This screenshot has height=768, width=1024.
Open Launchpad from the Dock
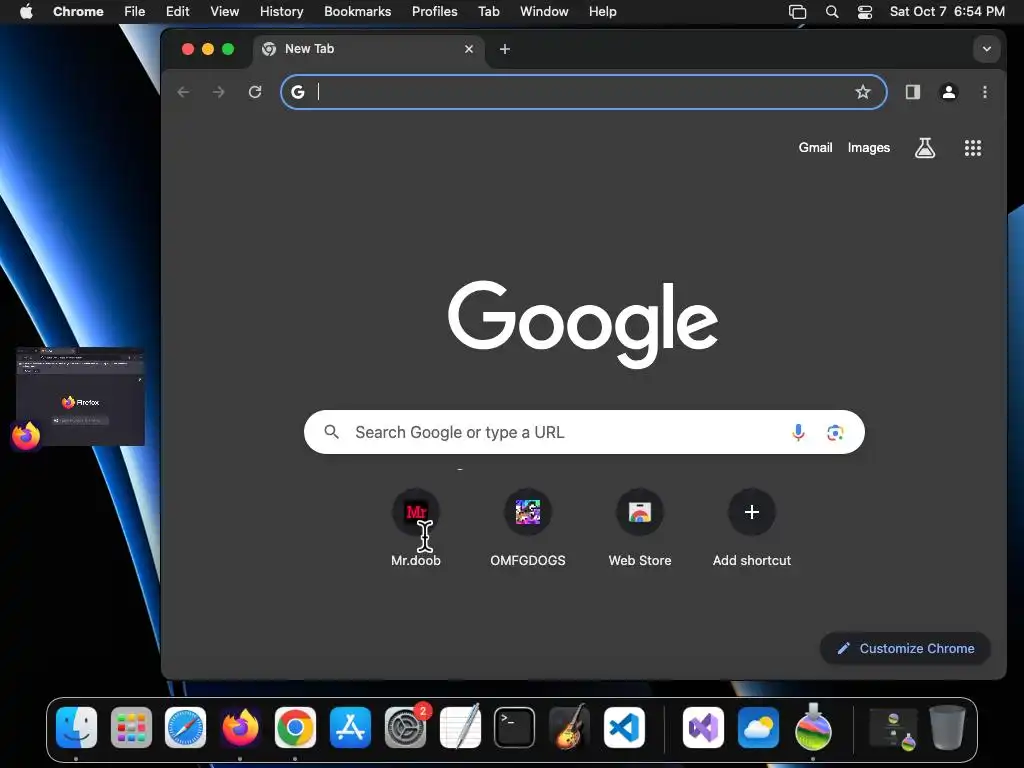tap(131, 727)
